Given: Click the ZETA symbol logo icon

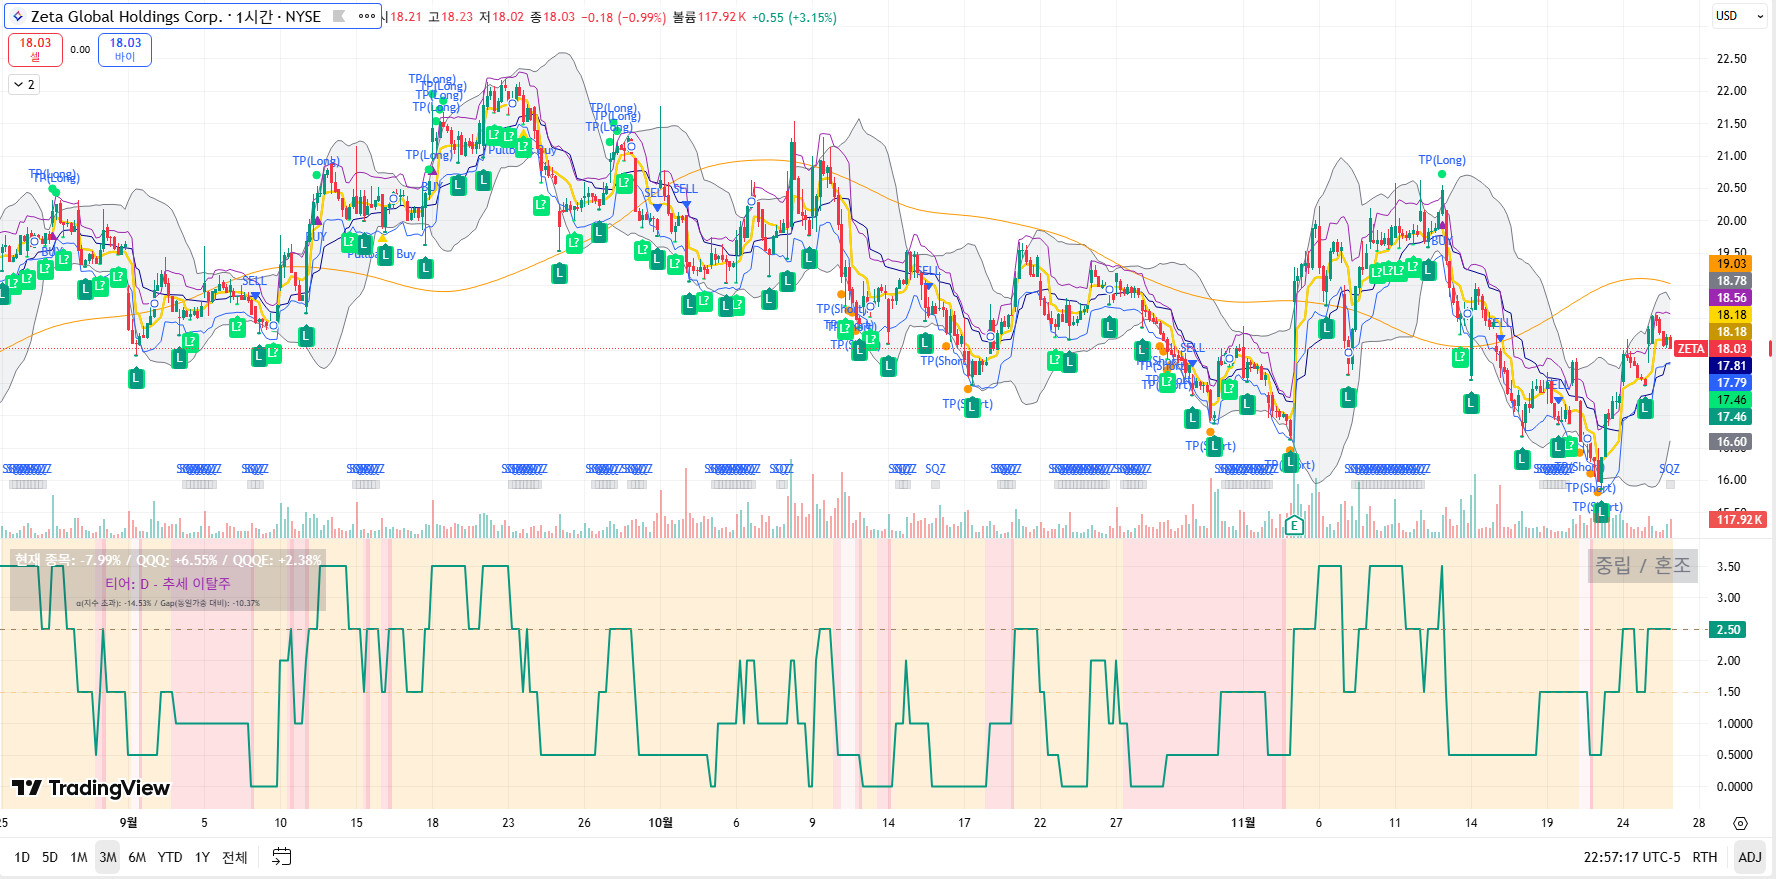Looking at the screenshot, I should [17, 17].
